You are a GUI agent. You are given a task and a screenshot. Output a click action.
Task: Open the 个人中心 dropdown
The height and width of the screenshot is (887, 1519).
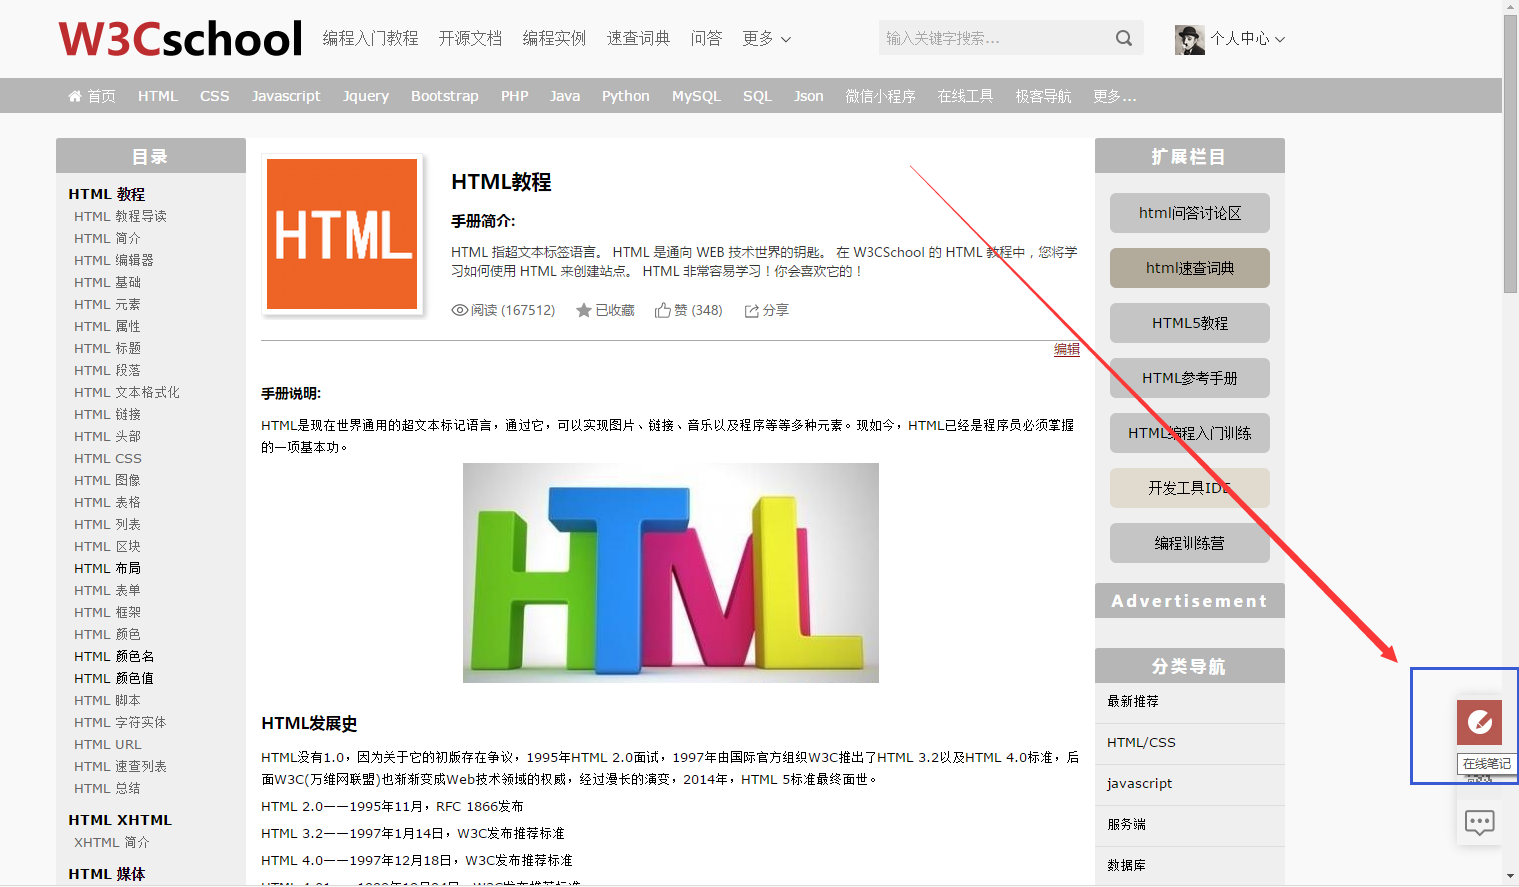coord(1247,39)
